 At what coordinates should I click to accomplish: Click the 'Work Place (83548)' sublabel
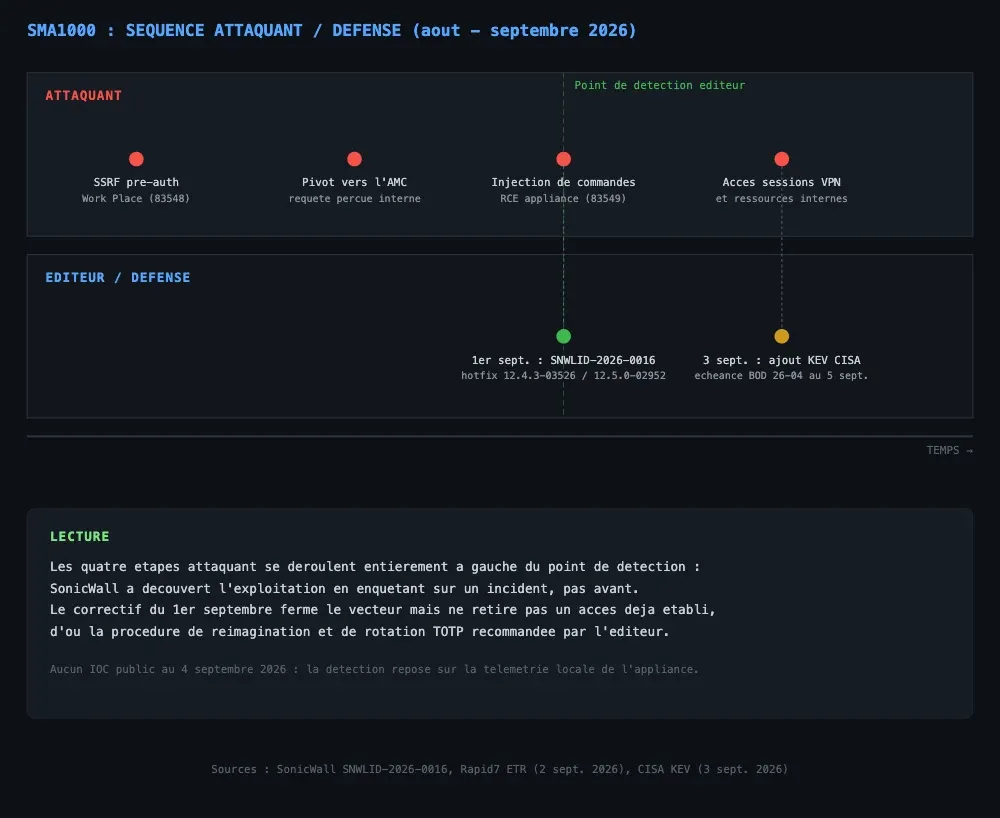[x=136, y=198]
